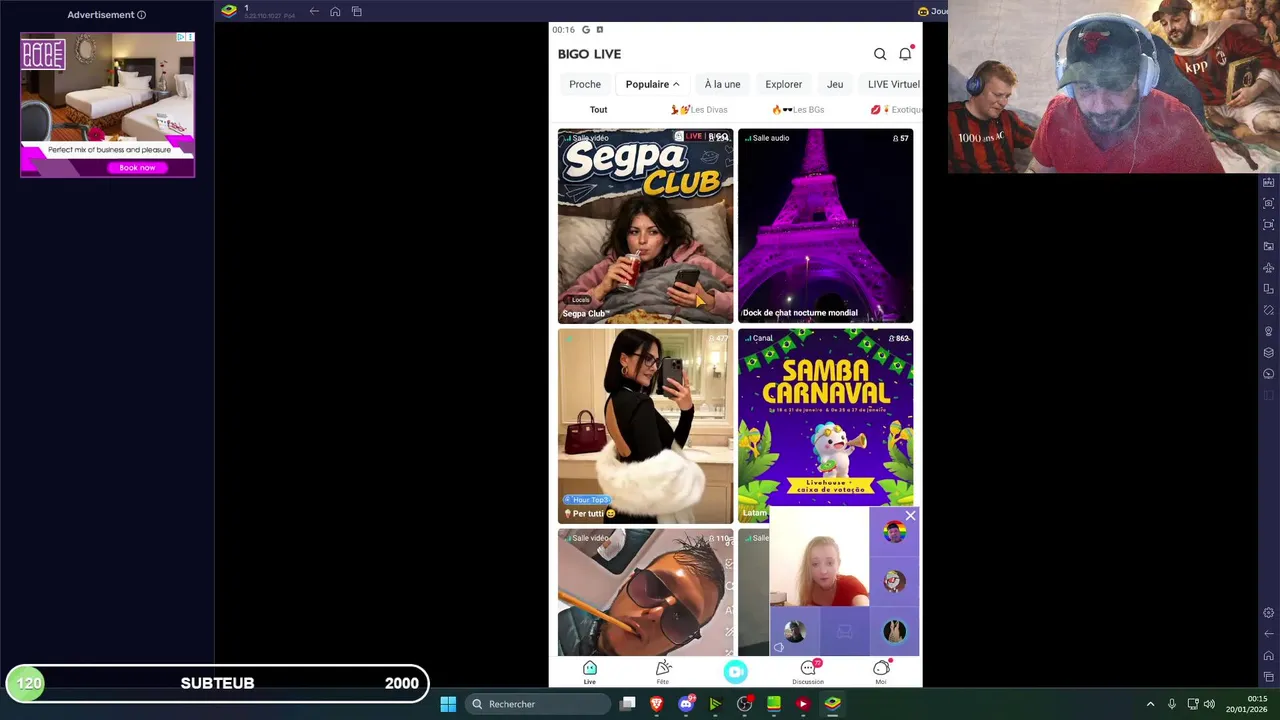This screenshot has width=1280, height=720.
Task: Open the OBS Studio taskbar icon
Action: tap(744, 704)
